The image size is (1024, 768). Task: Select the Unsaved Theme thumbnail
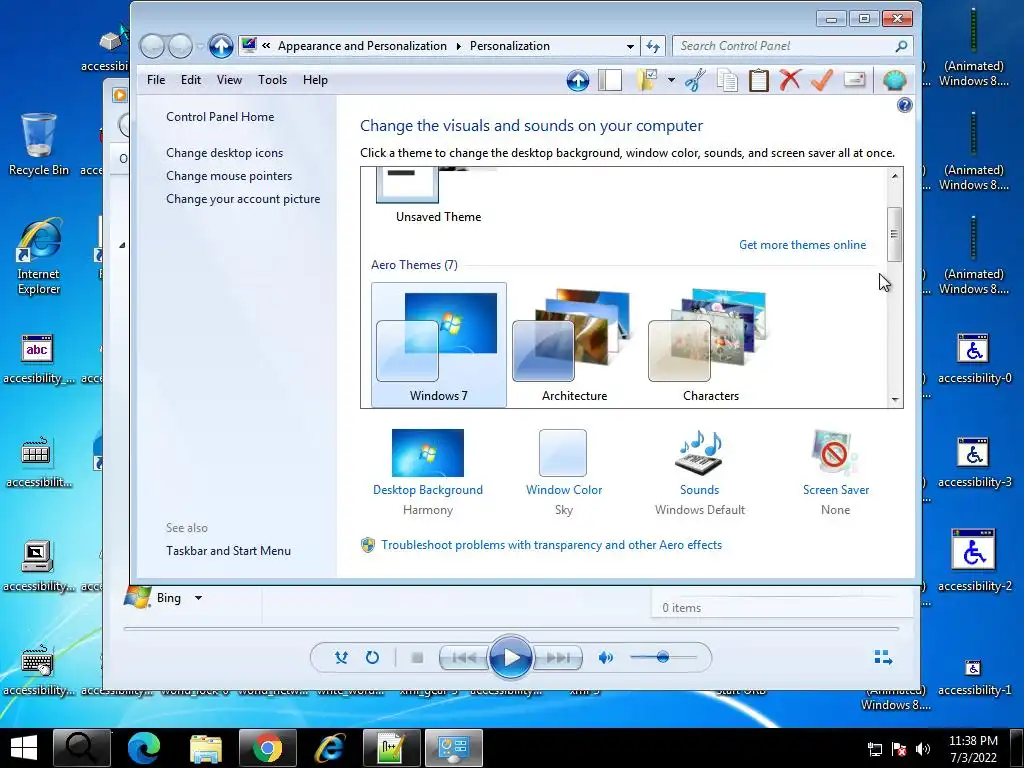(438, 197)
